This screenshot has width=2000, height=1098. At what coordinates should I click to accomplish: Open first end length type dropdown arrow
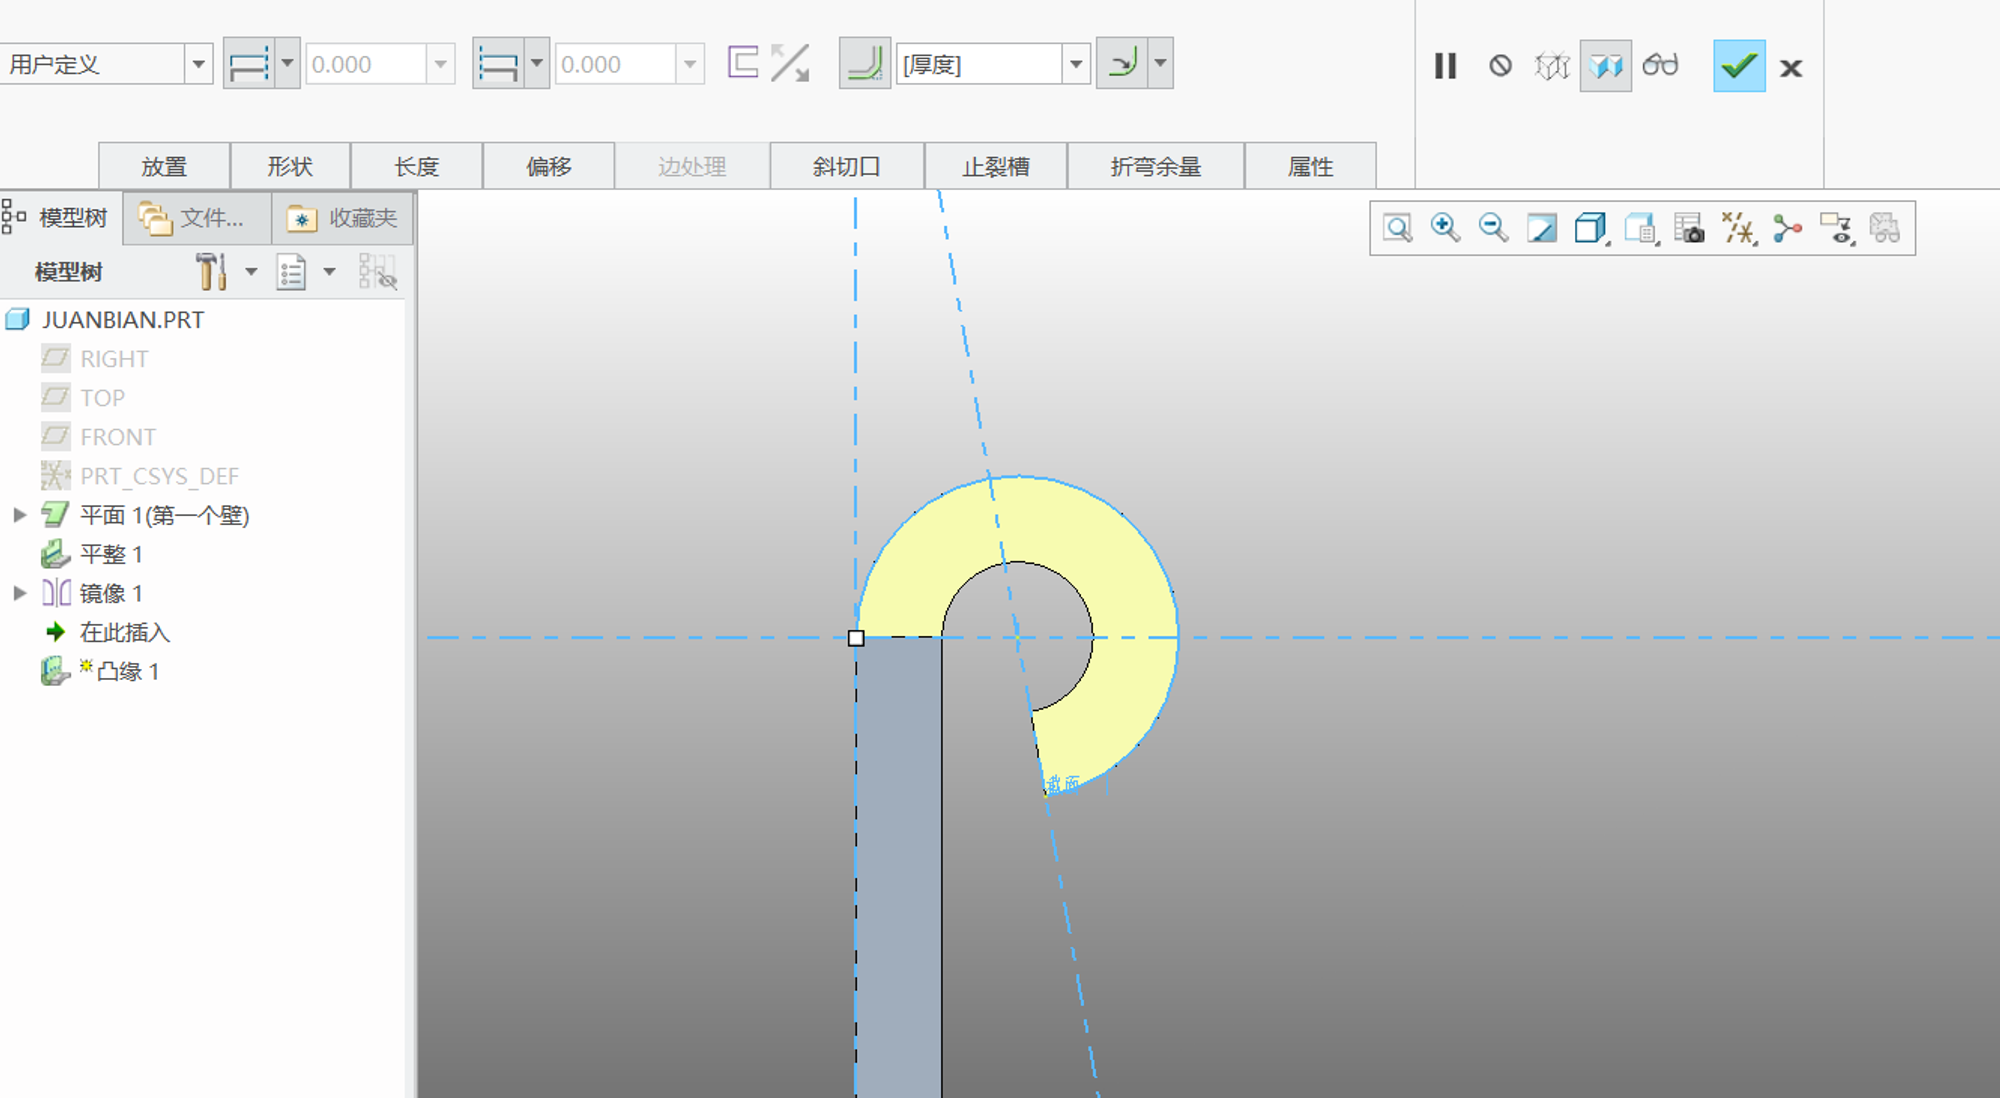tap(287, 64)
